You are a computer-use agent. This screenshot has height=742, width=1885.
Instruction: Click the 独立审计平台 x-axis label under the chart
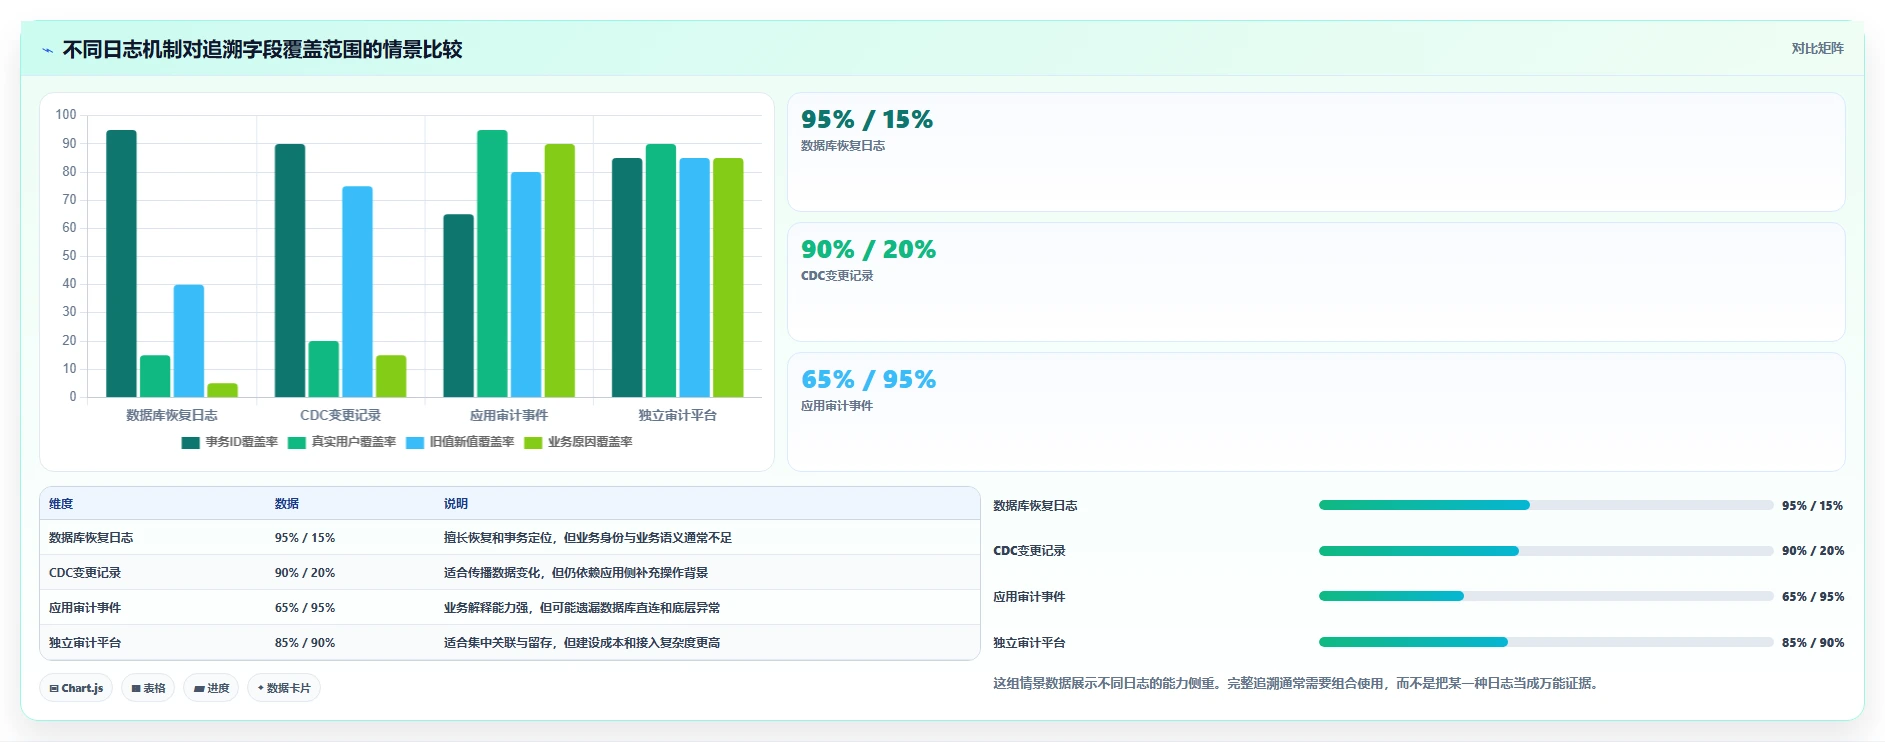678,415
